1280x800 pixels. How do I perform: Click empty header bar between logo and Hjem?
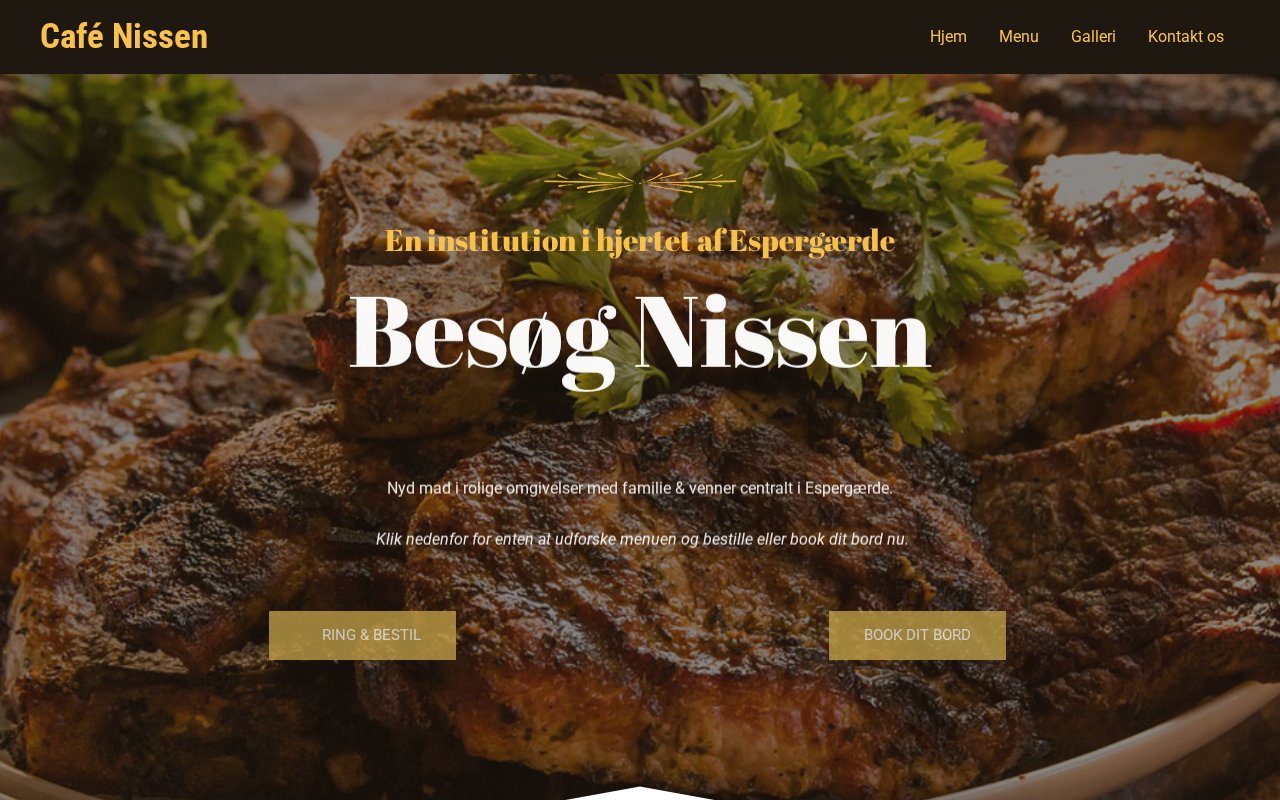point(560,37)
